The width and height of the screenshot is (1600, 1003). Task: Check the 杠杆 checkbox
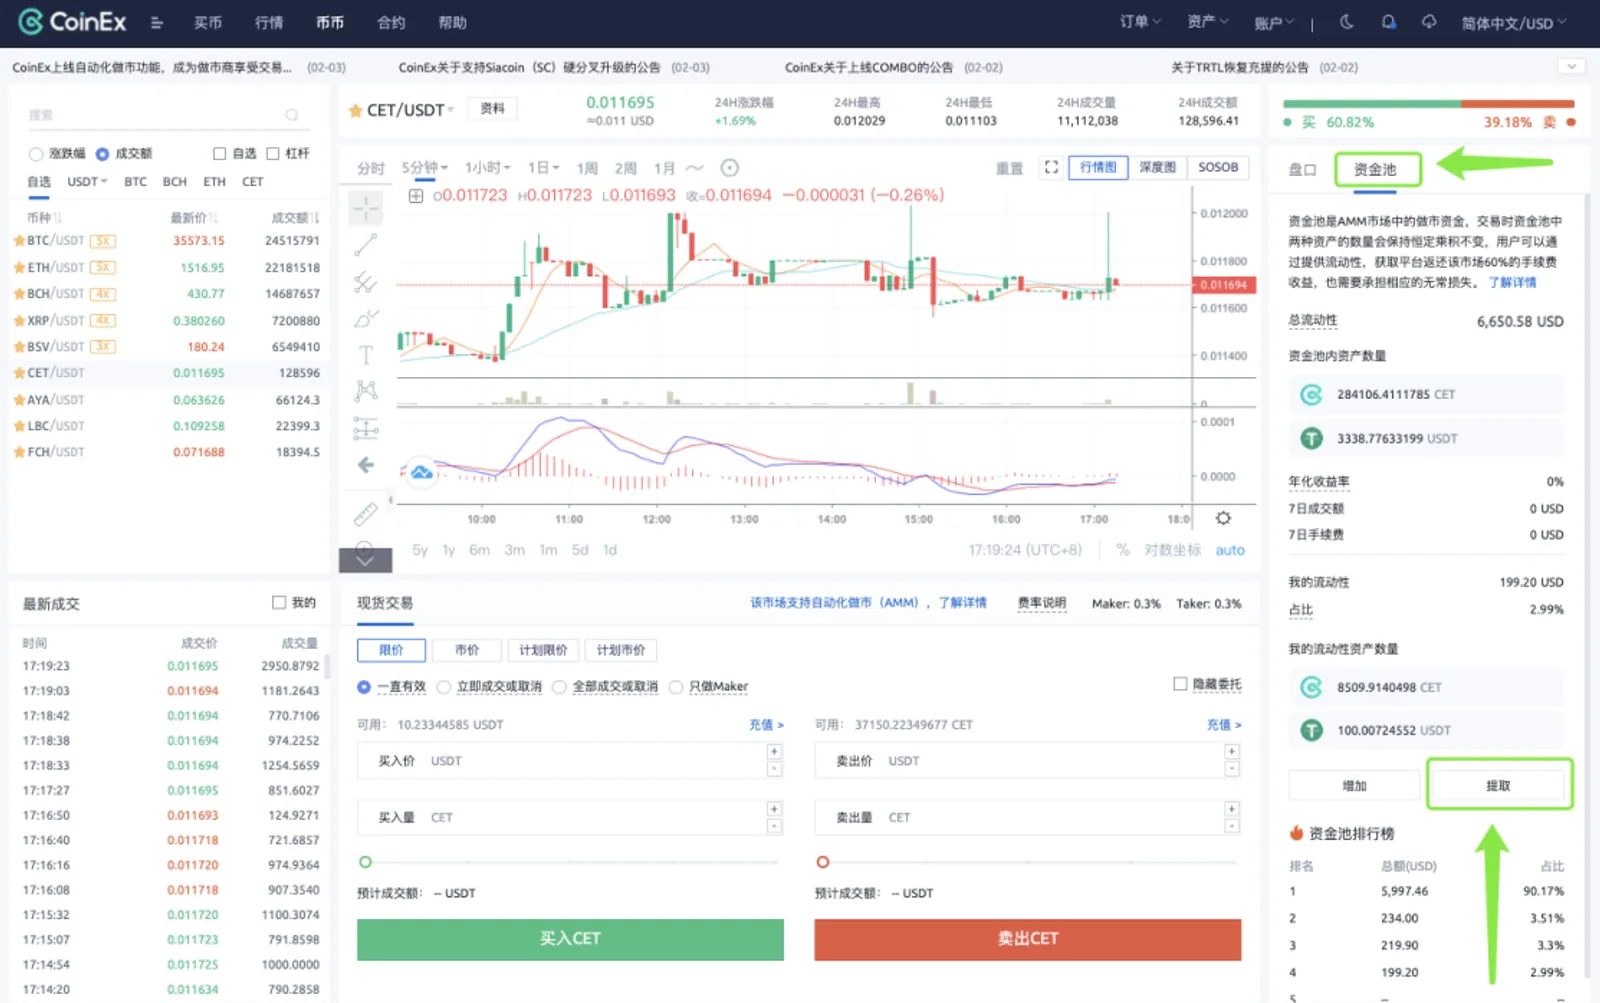click(x=272, y=154)
